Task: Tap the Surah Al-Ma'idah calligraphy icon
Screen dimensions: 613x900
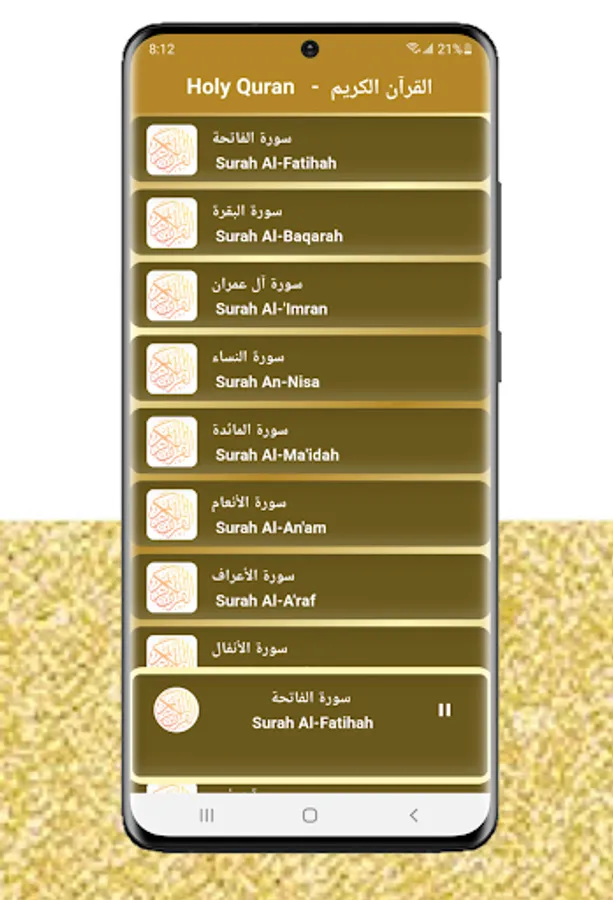Action: 172,441
